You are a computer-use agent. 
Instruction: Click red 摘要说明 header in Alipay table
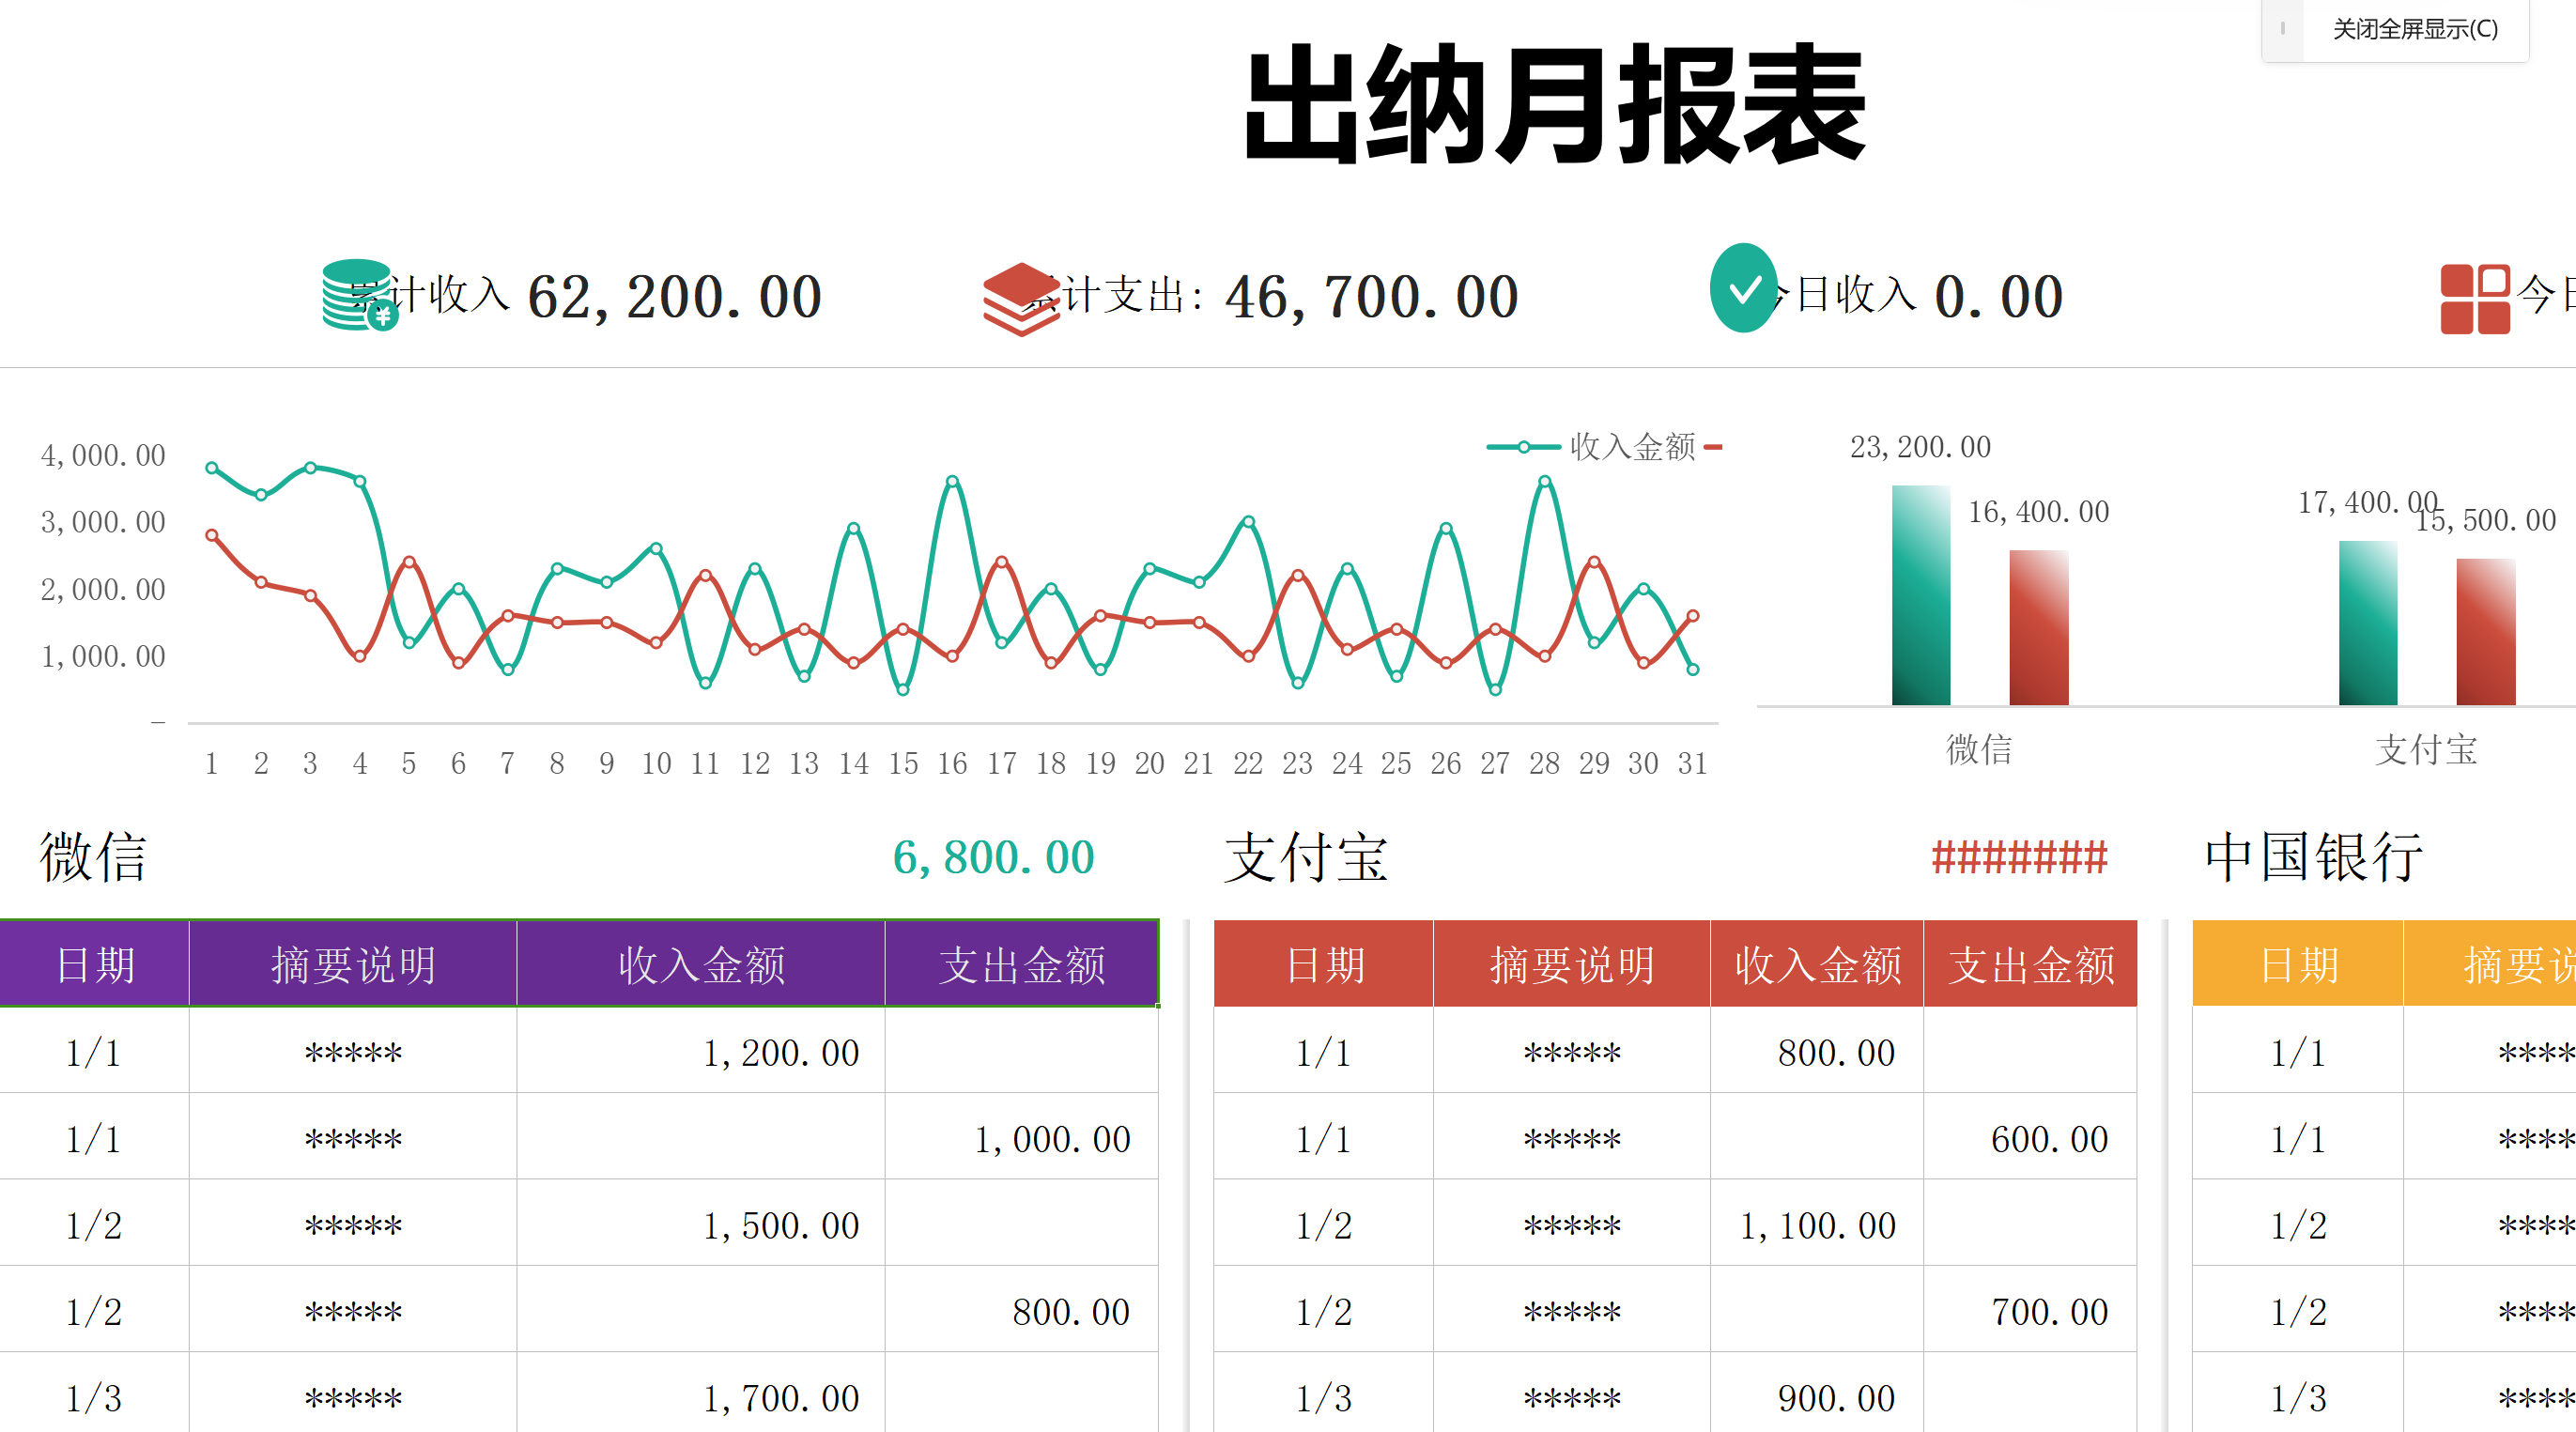[1572, 964]
